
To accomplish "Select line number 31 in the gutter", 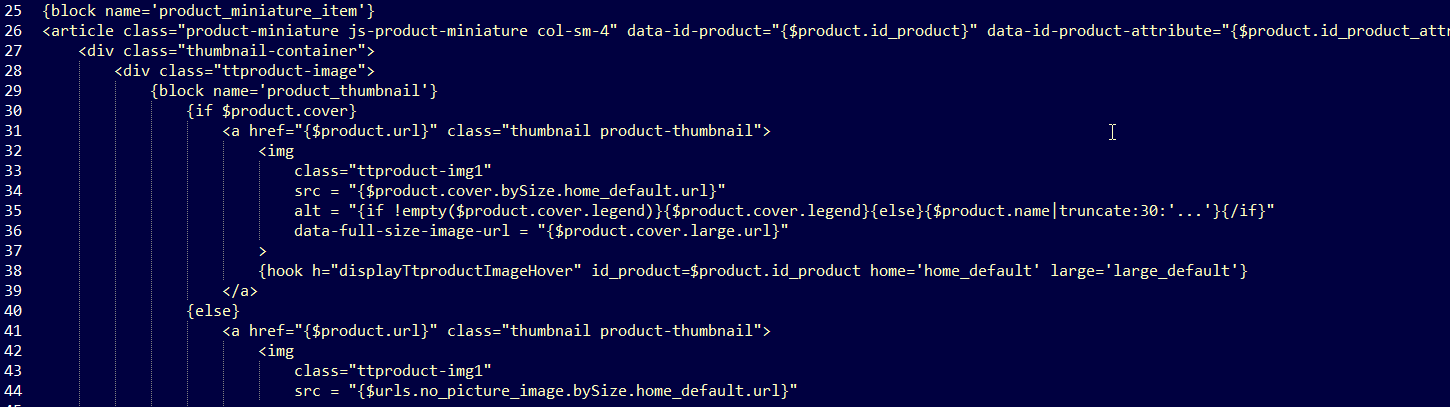I will 12,131.
